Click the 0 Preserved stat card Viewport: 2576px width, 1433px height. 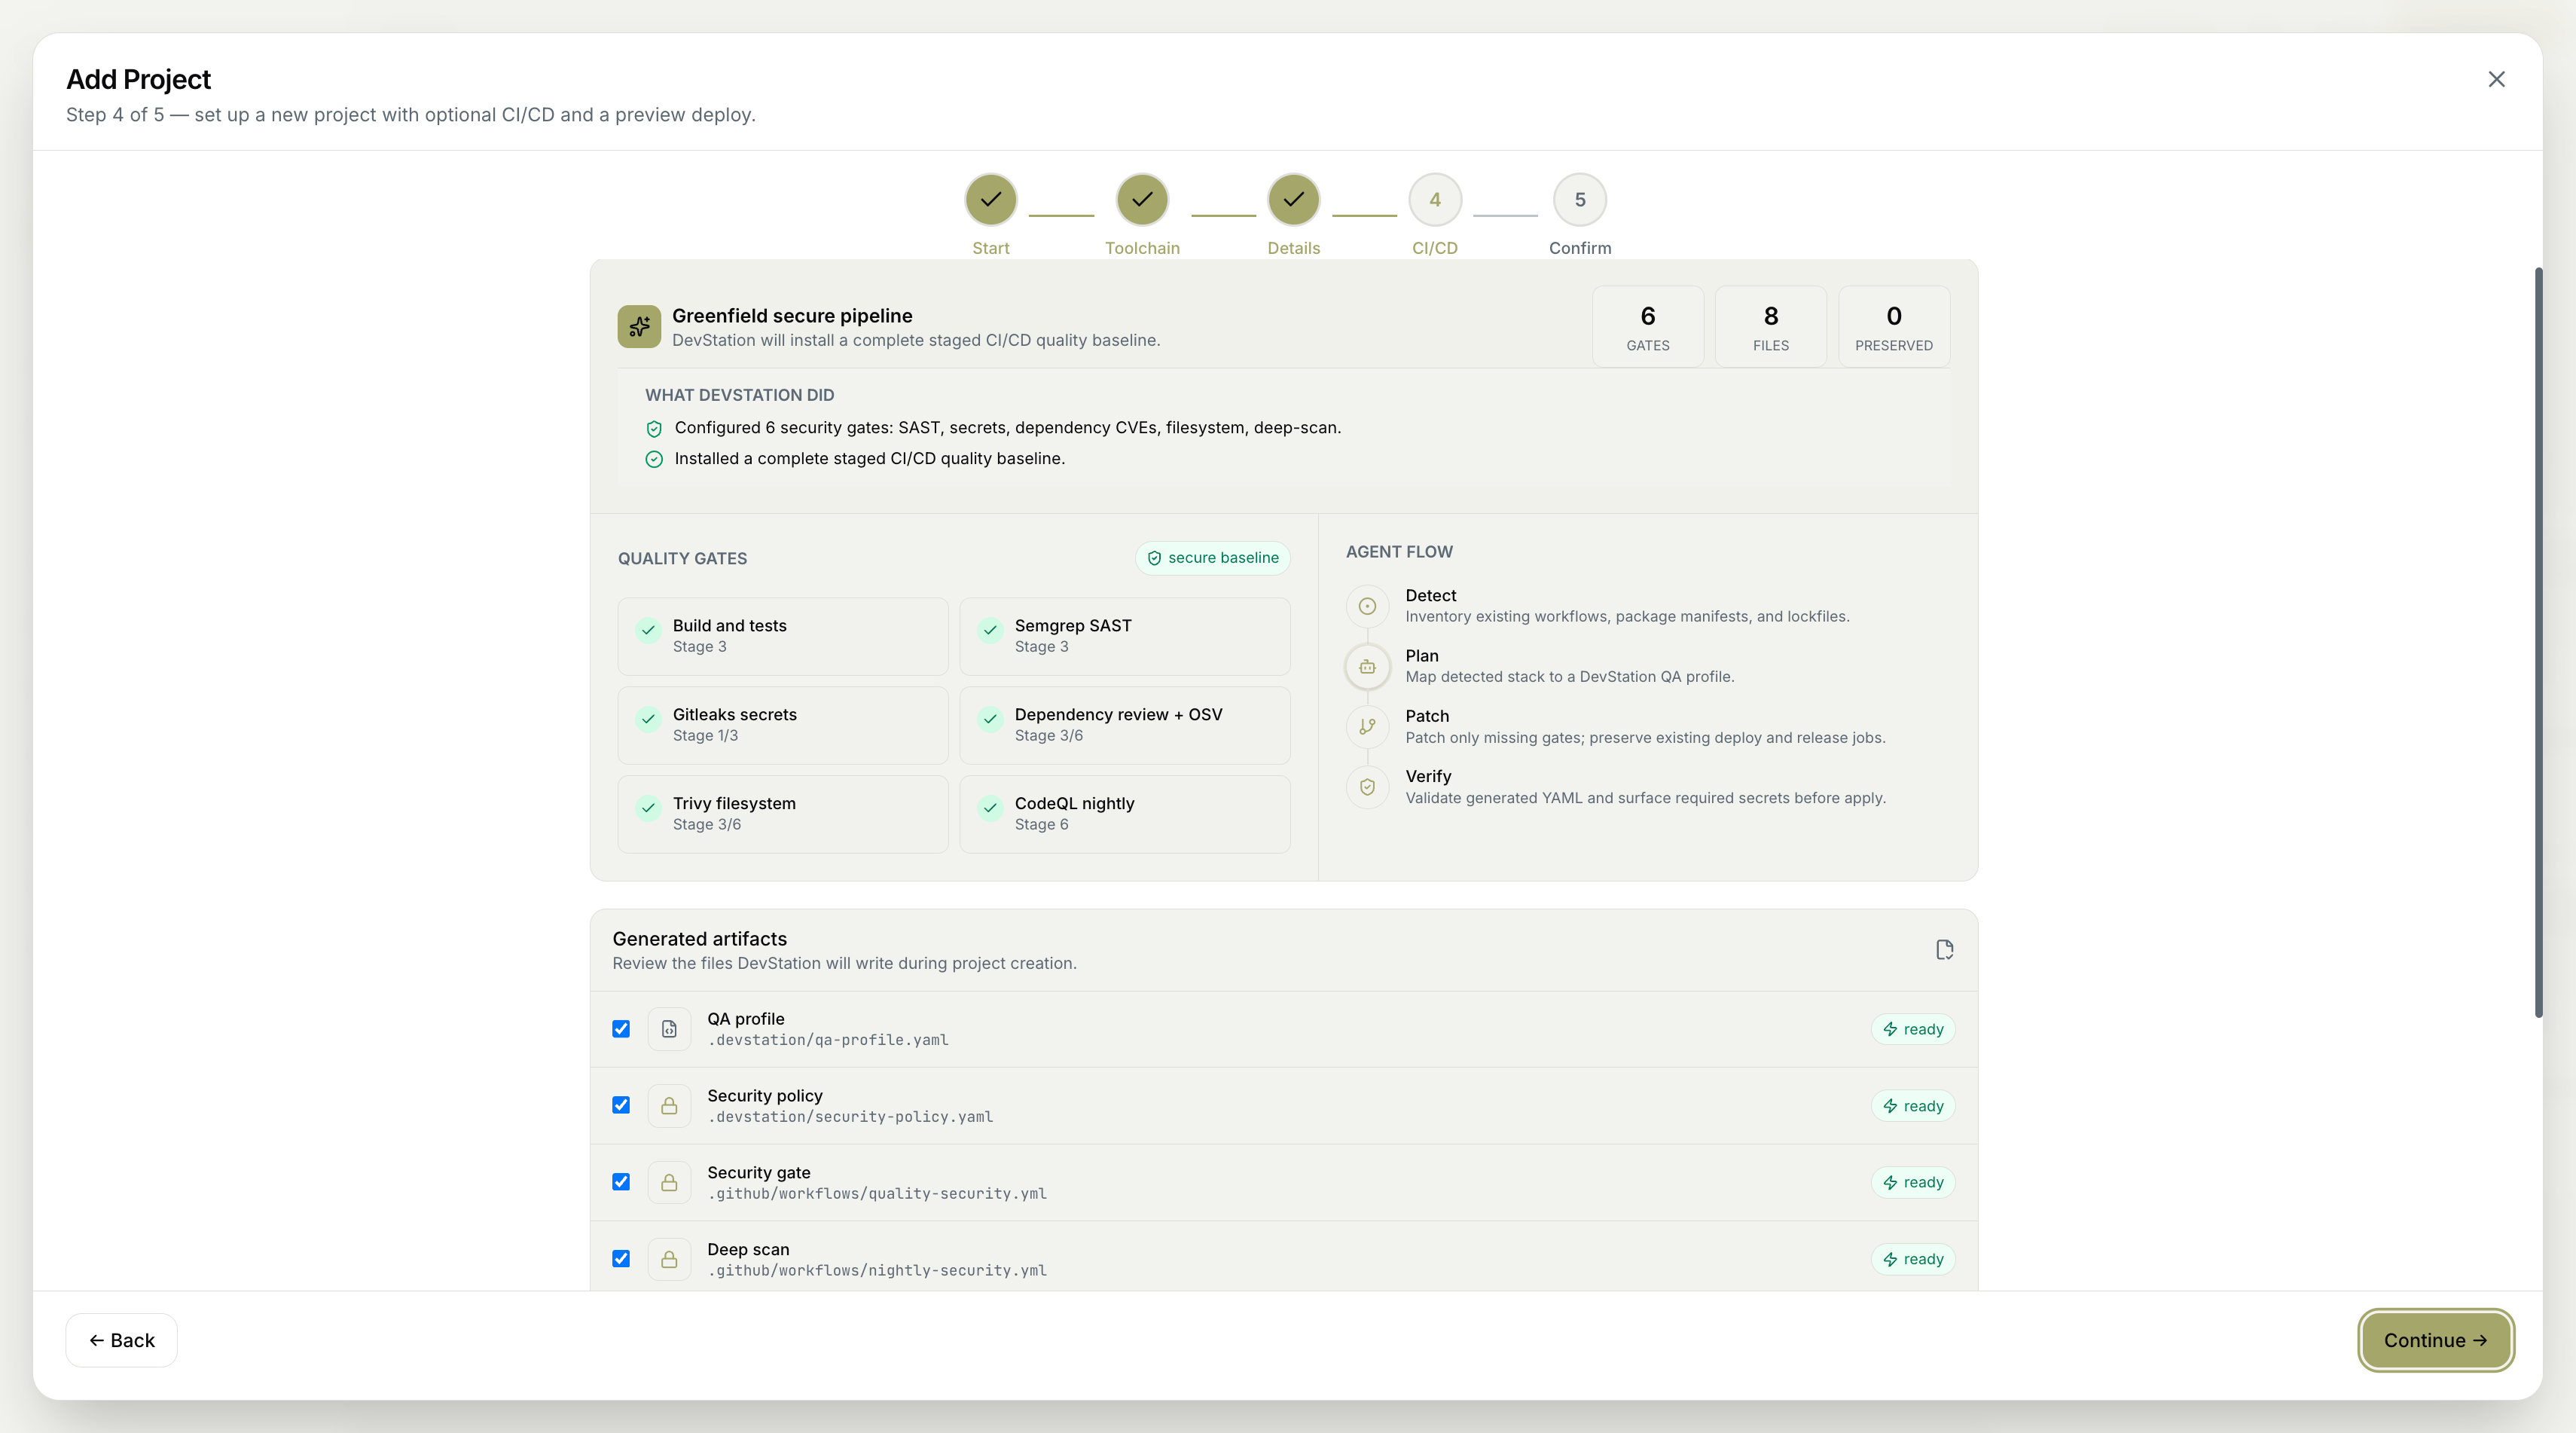click(x=1894, y=327)
